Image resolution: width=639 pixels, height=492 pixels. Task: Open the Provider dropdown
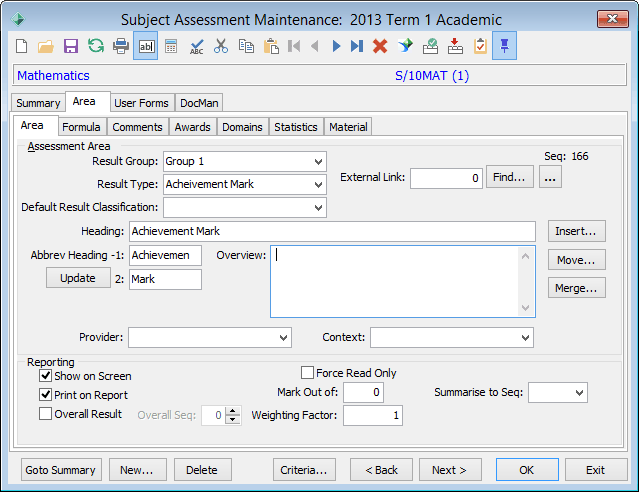pyautogui.click(x=283, y=338)
